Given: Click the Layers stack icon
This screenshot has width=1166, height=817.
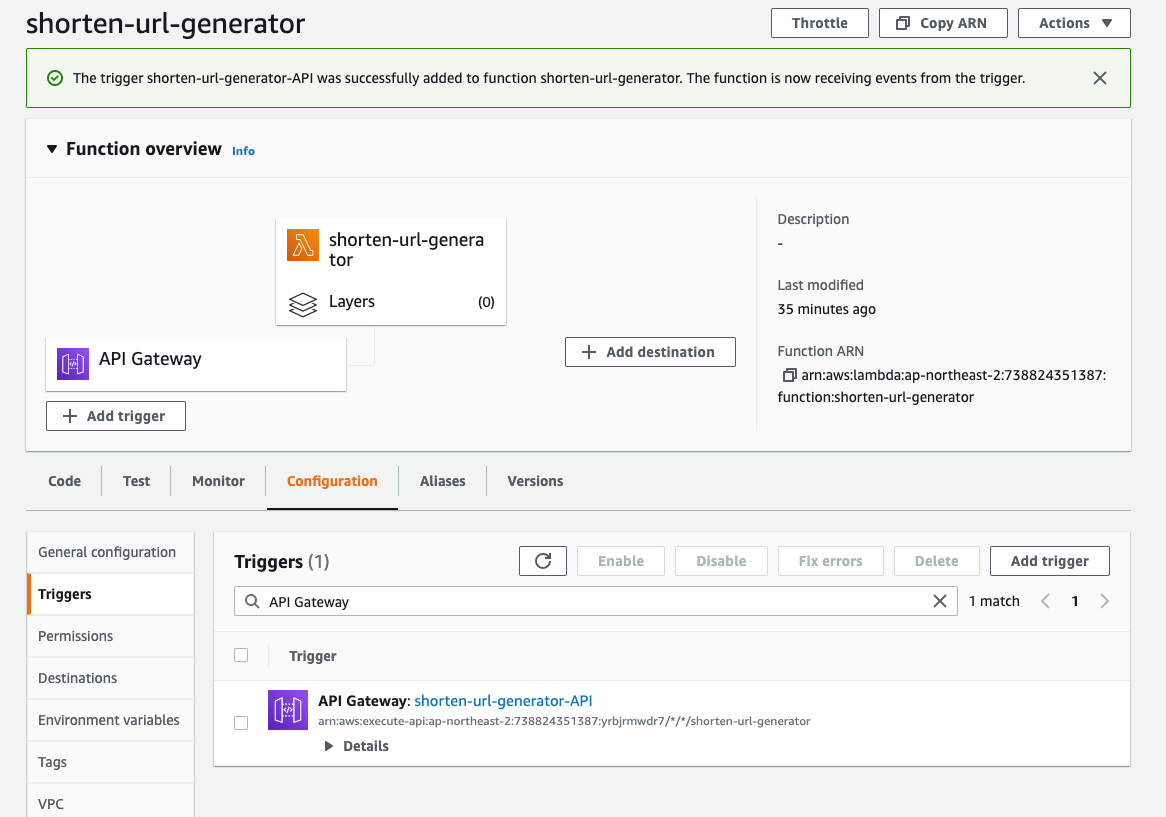Looking at the screenshot, I should tap(303, 303).
